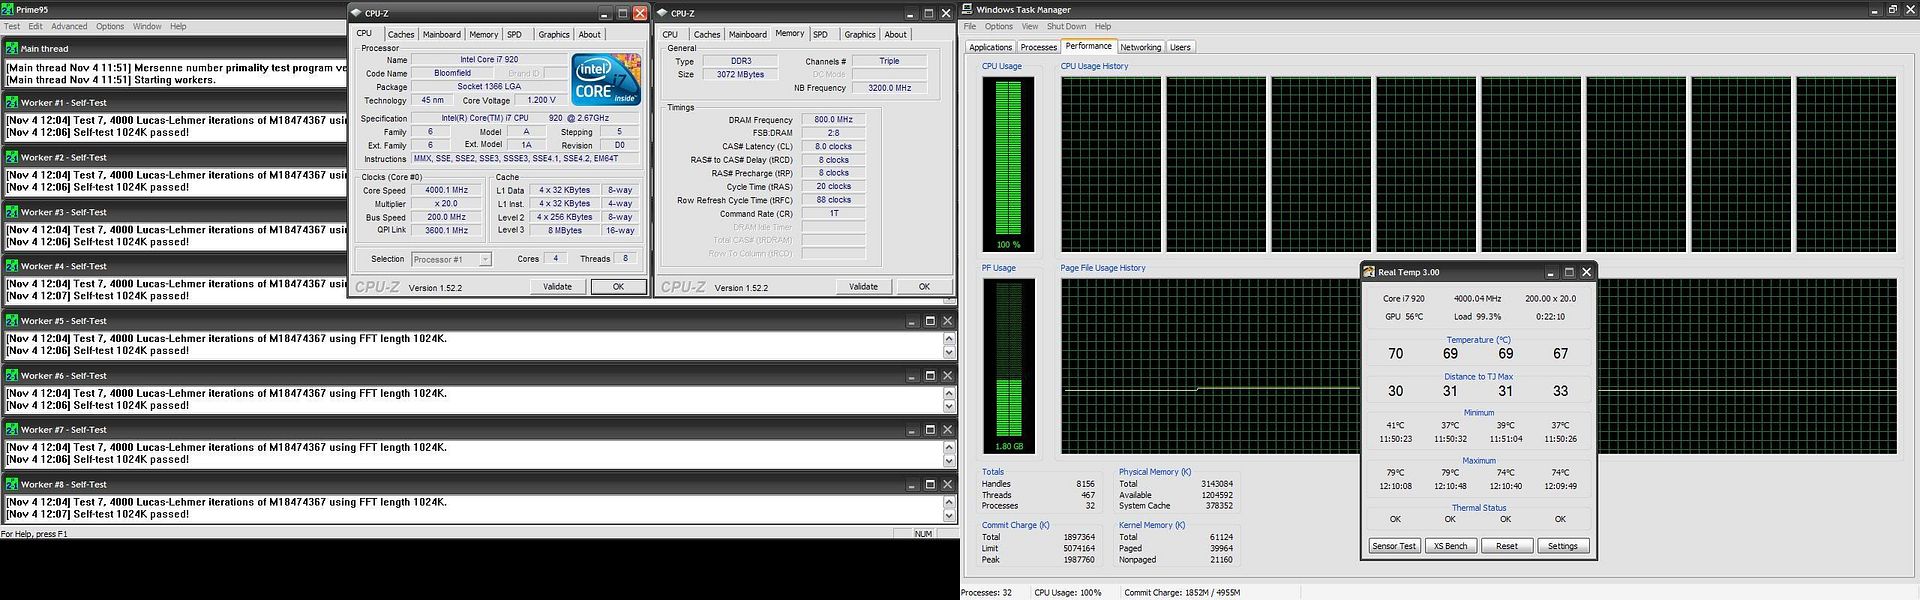
Task: Restore down the Task Manager window
Action: [1893, 9]
